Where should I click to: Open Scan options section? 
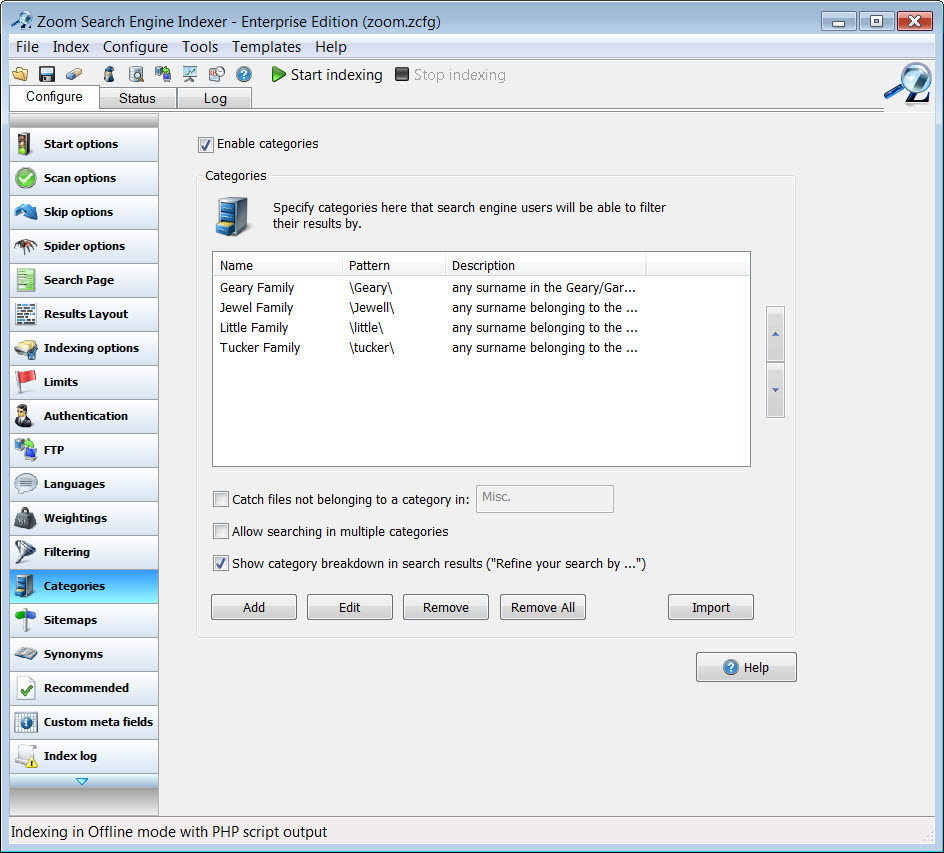pyautogui.click(x=84, y=178)
